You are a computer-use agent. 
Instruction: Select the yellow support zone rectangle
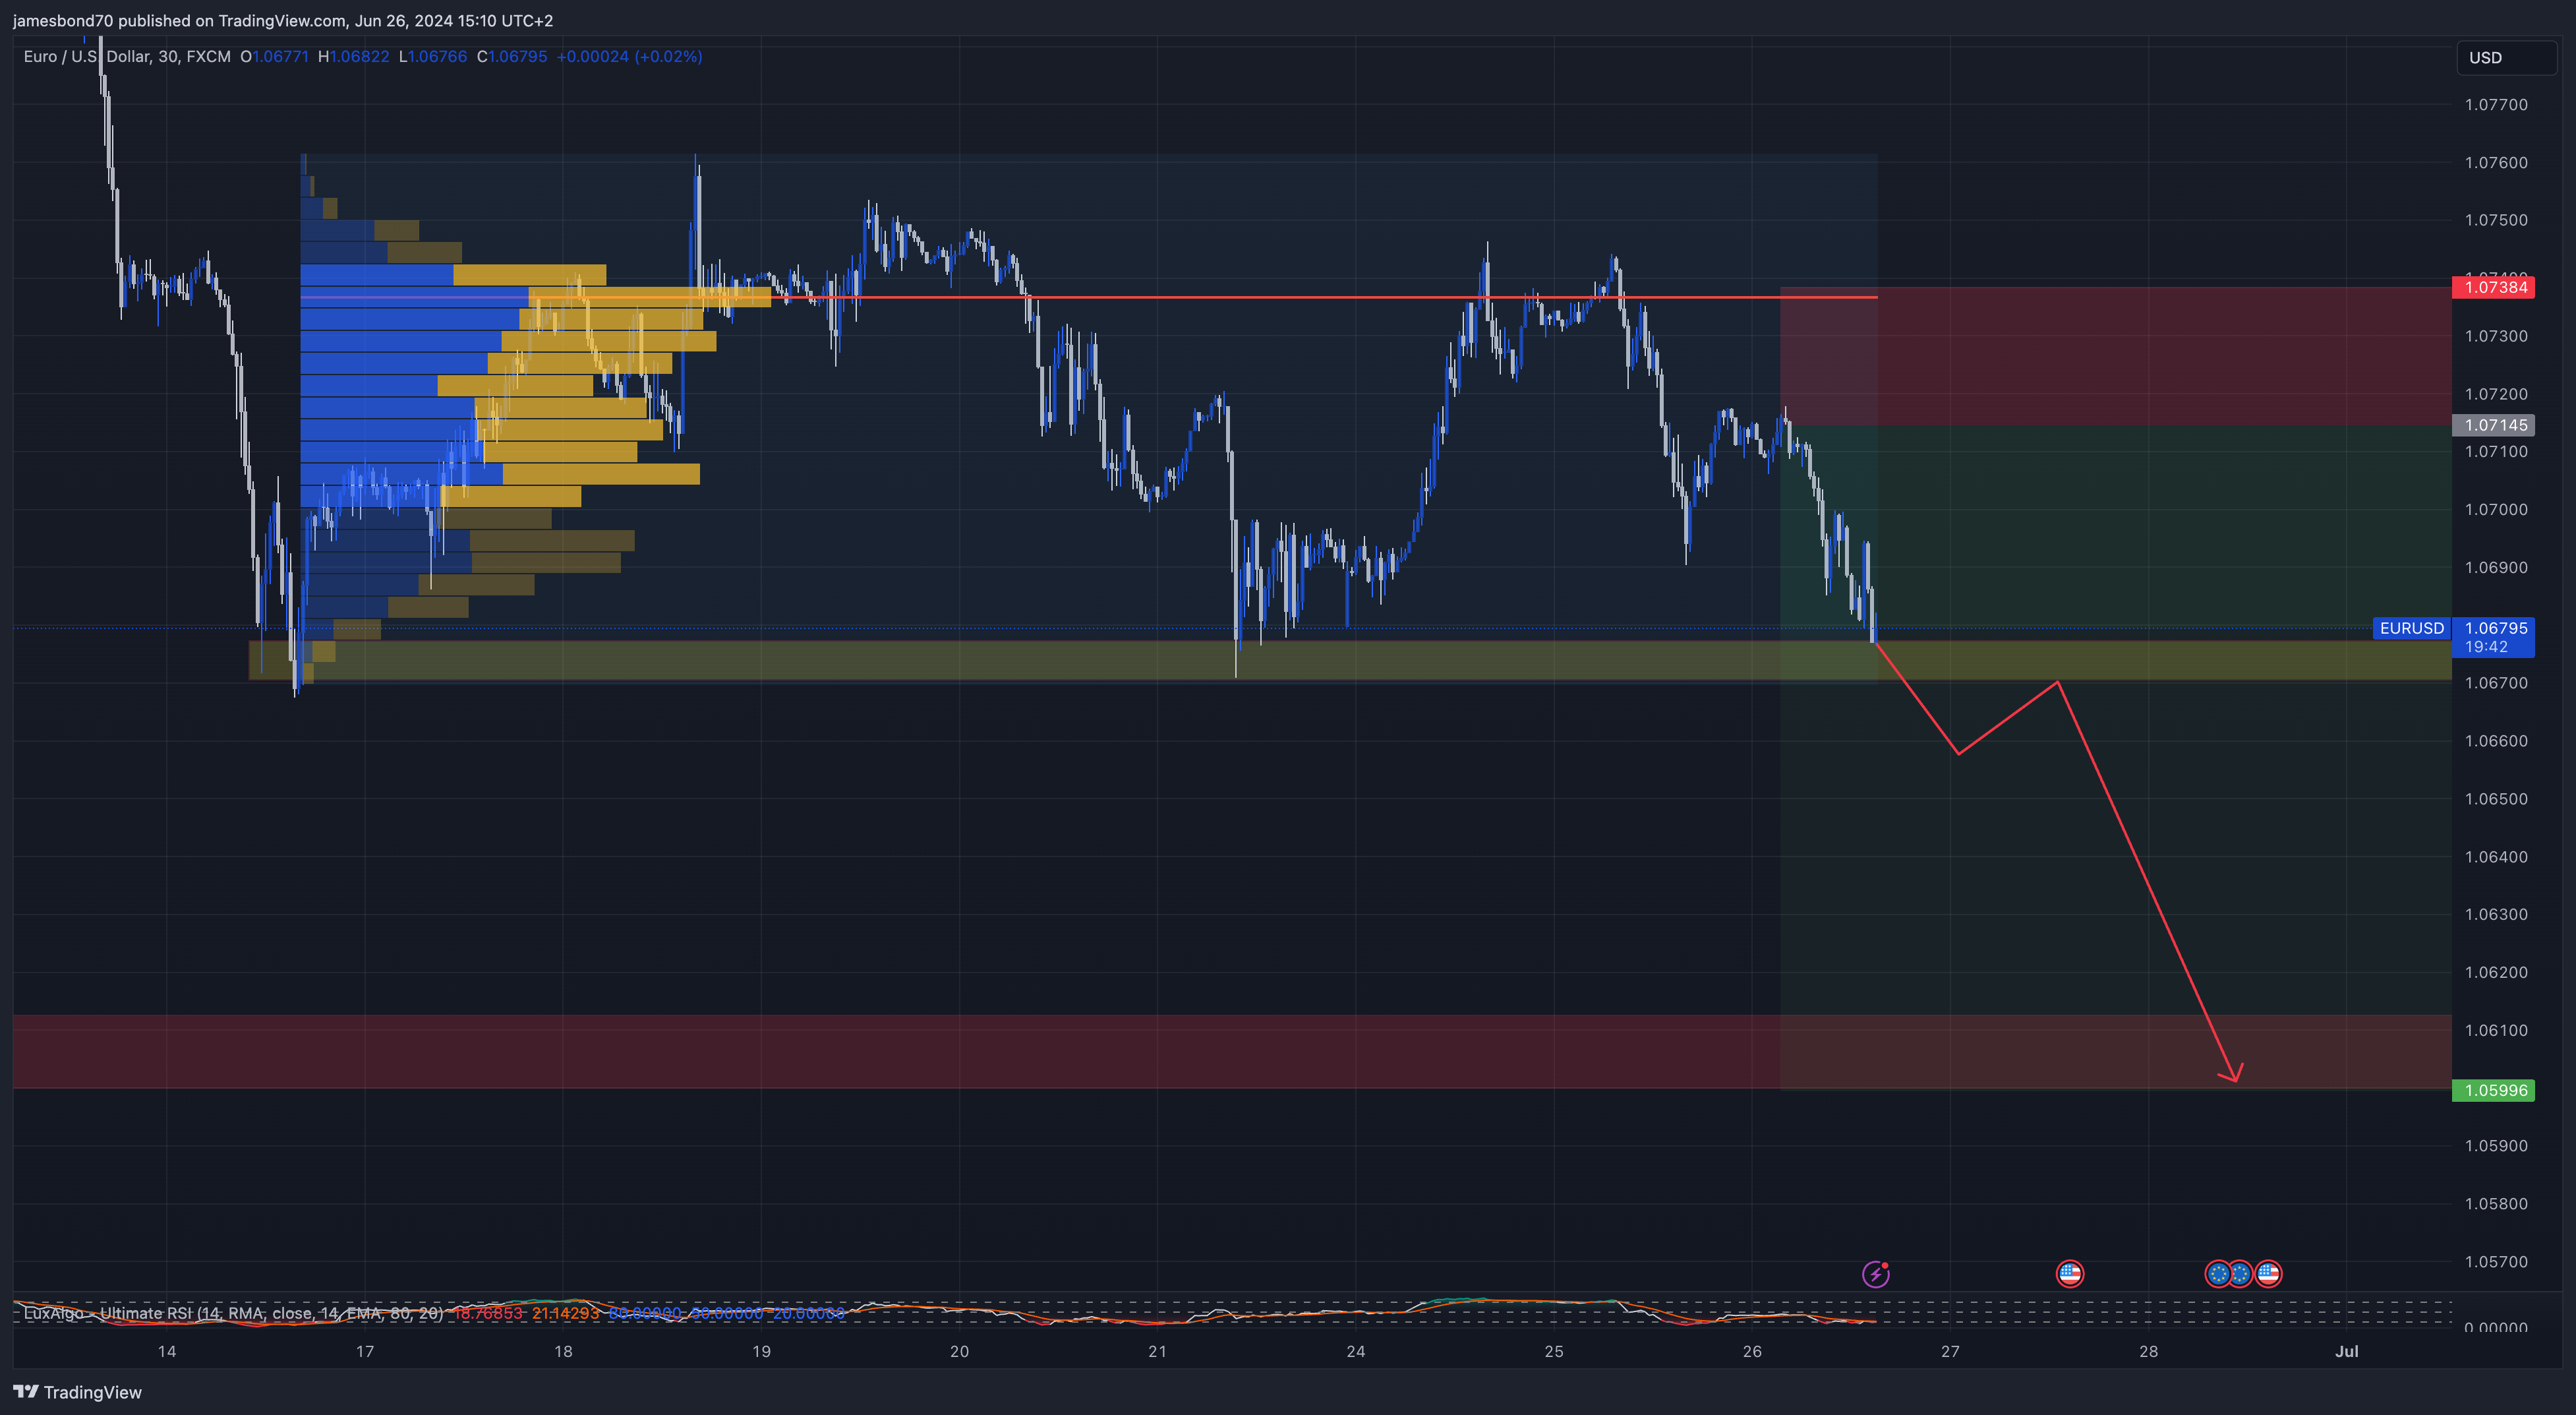[1350, 661]
